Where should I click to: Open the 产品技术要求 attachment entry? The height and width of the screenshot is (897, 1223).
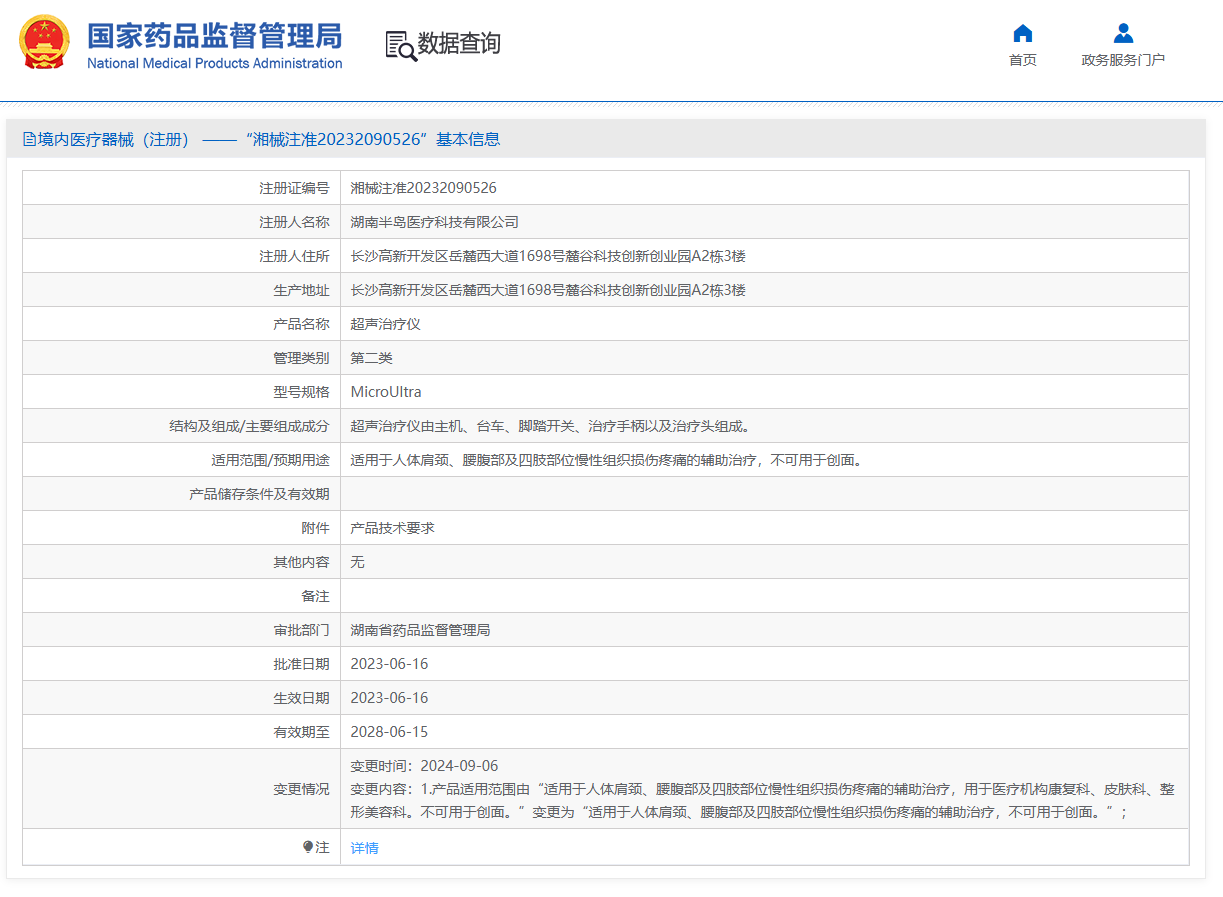point(392,528)
